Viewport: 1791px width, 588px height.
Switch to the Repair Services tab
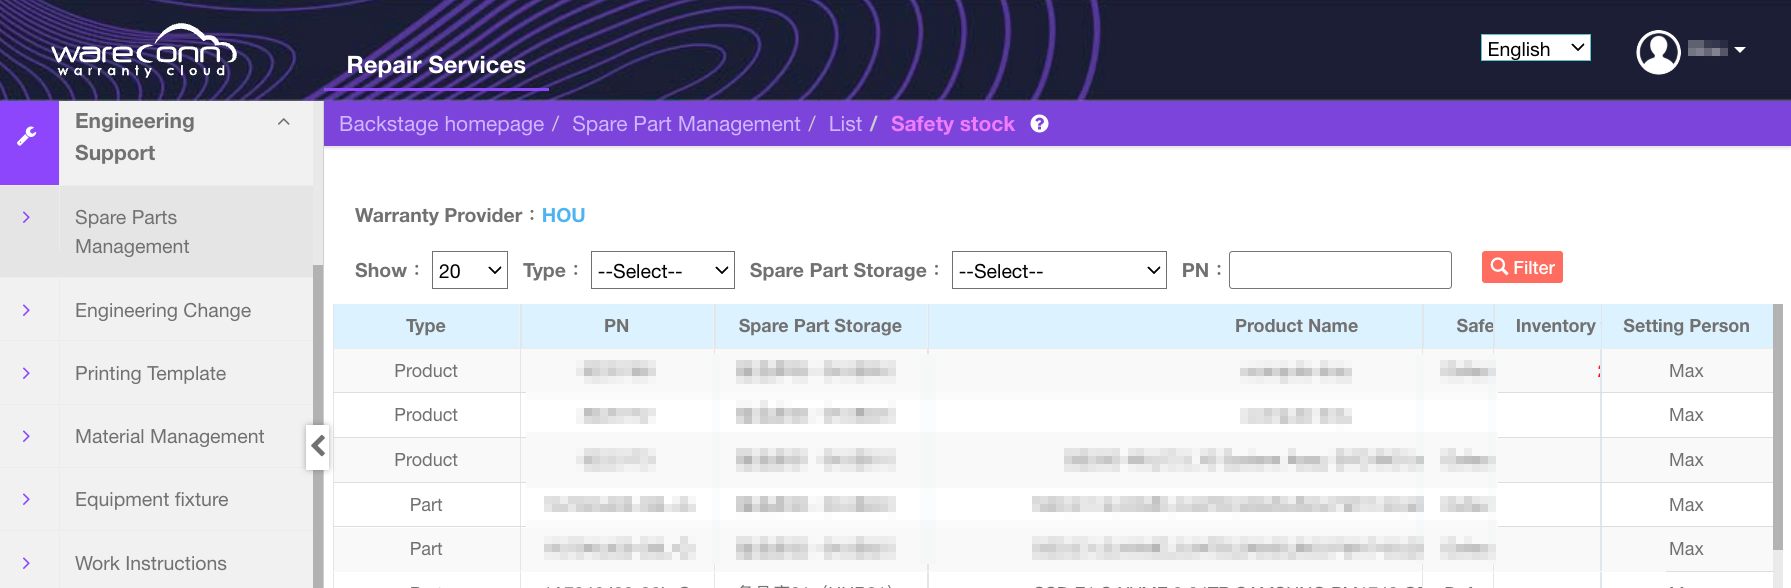[436, 65]
